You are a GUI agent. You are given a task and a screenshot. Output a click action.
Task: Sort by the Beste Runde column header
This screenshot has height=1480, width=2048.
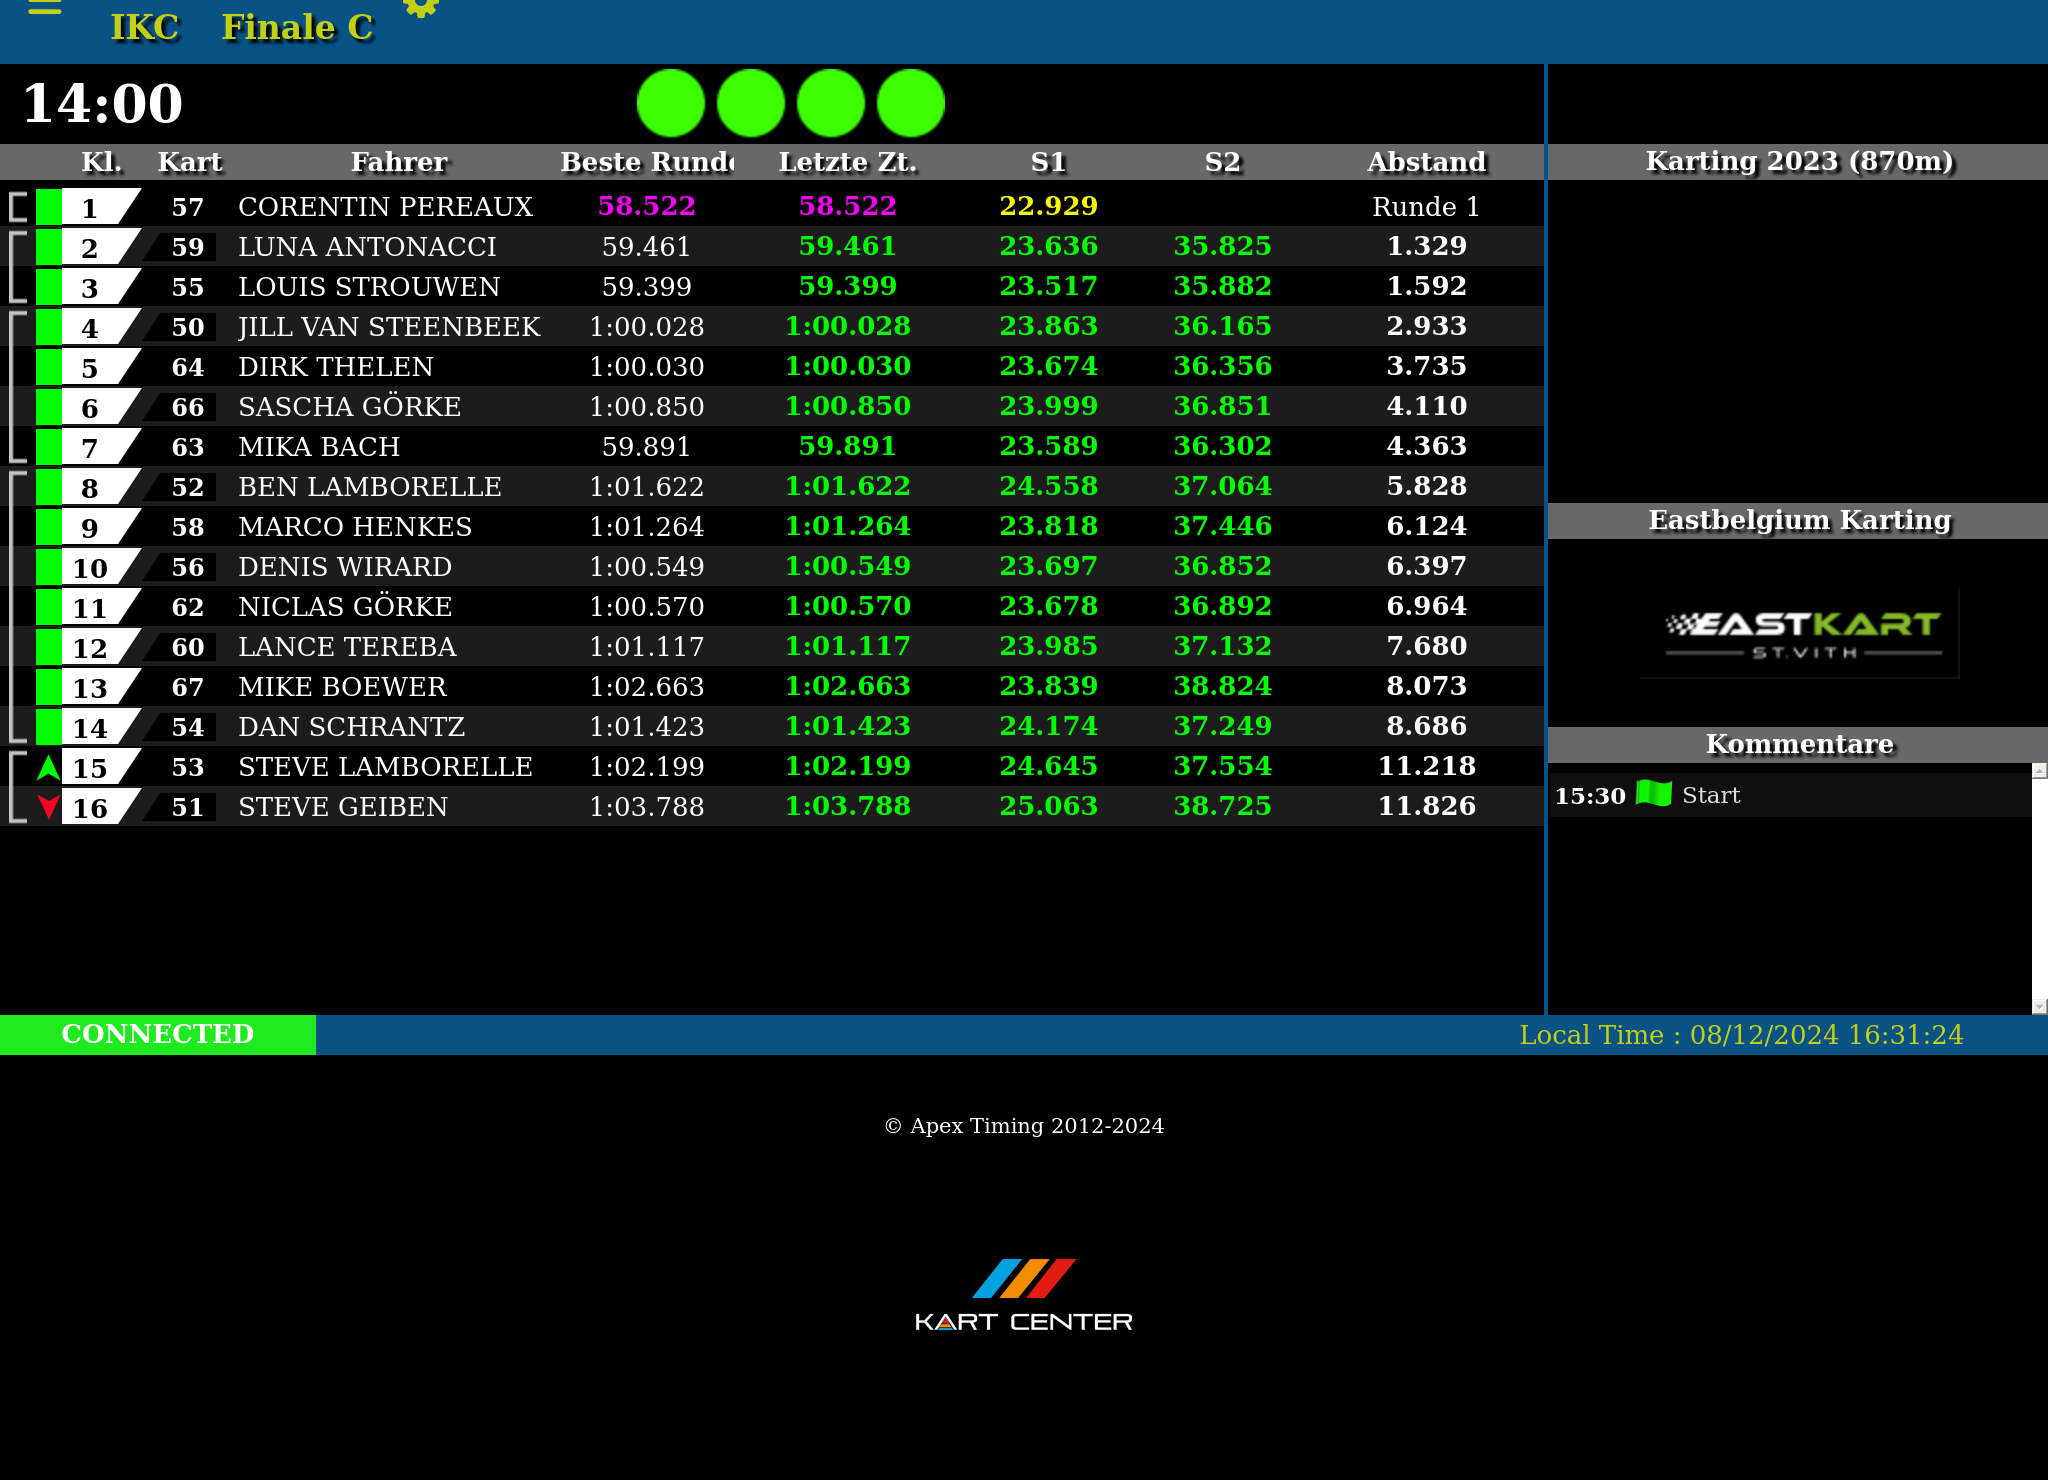[x=647, y=162]
